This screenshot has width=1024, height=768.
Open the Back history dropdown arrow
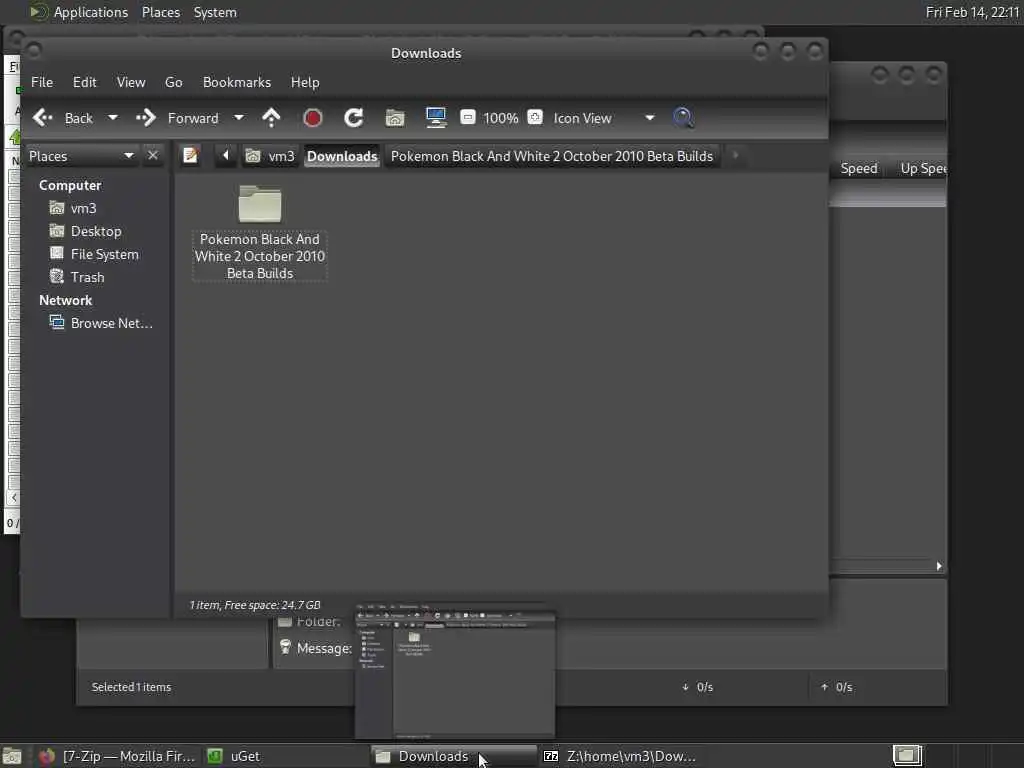point(112,118)
